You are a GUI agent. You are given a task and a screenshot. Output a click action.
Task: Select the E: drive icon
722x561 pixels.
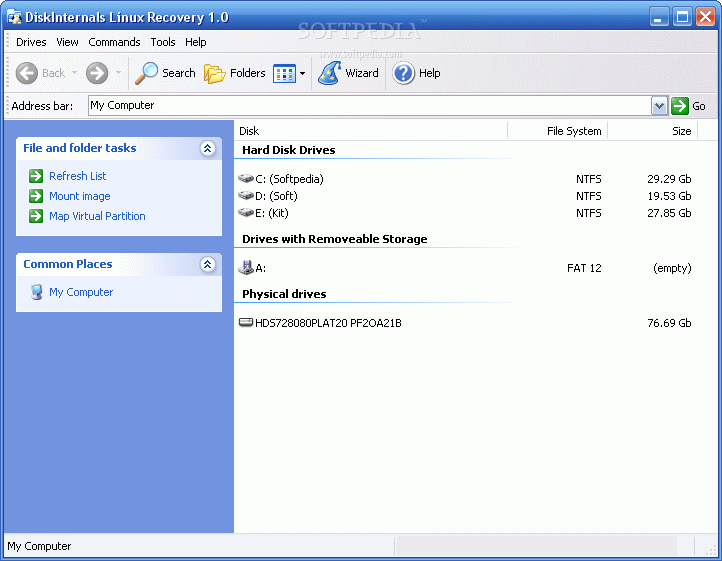pyautogui.click(x=246, y=212)
